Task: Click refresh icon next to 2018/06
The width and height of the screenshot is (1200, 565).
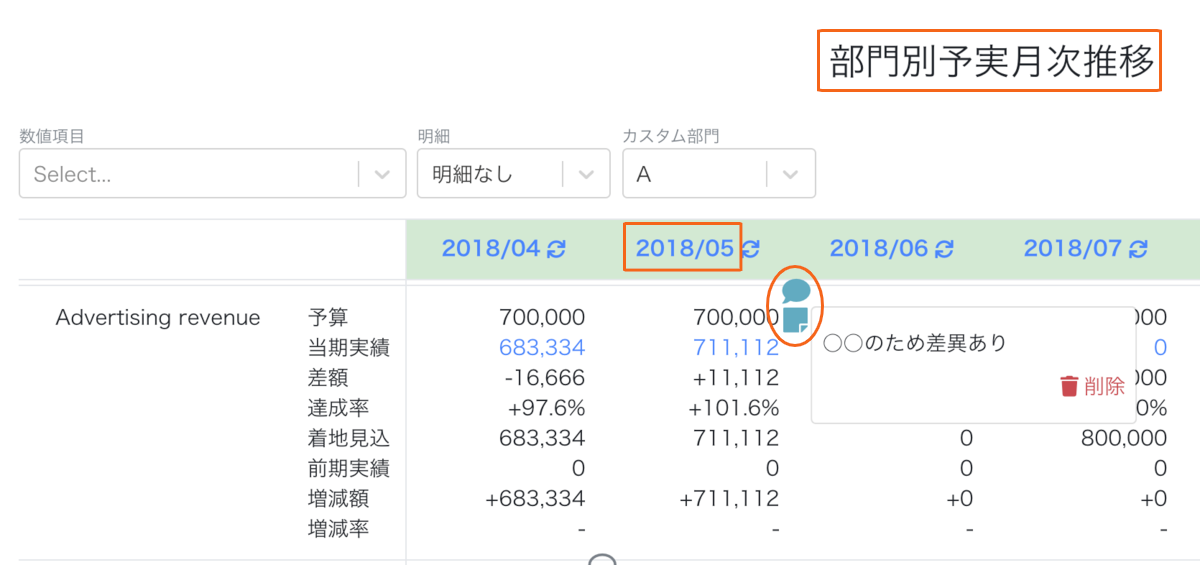Action: (x=945, y=249)
